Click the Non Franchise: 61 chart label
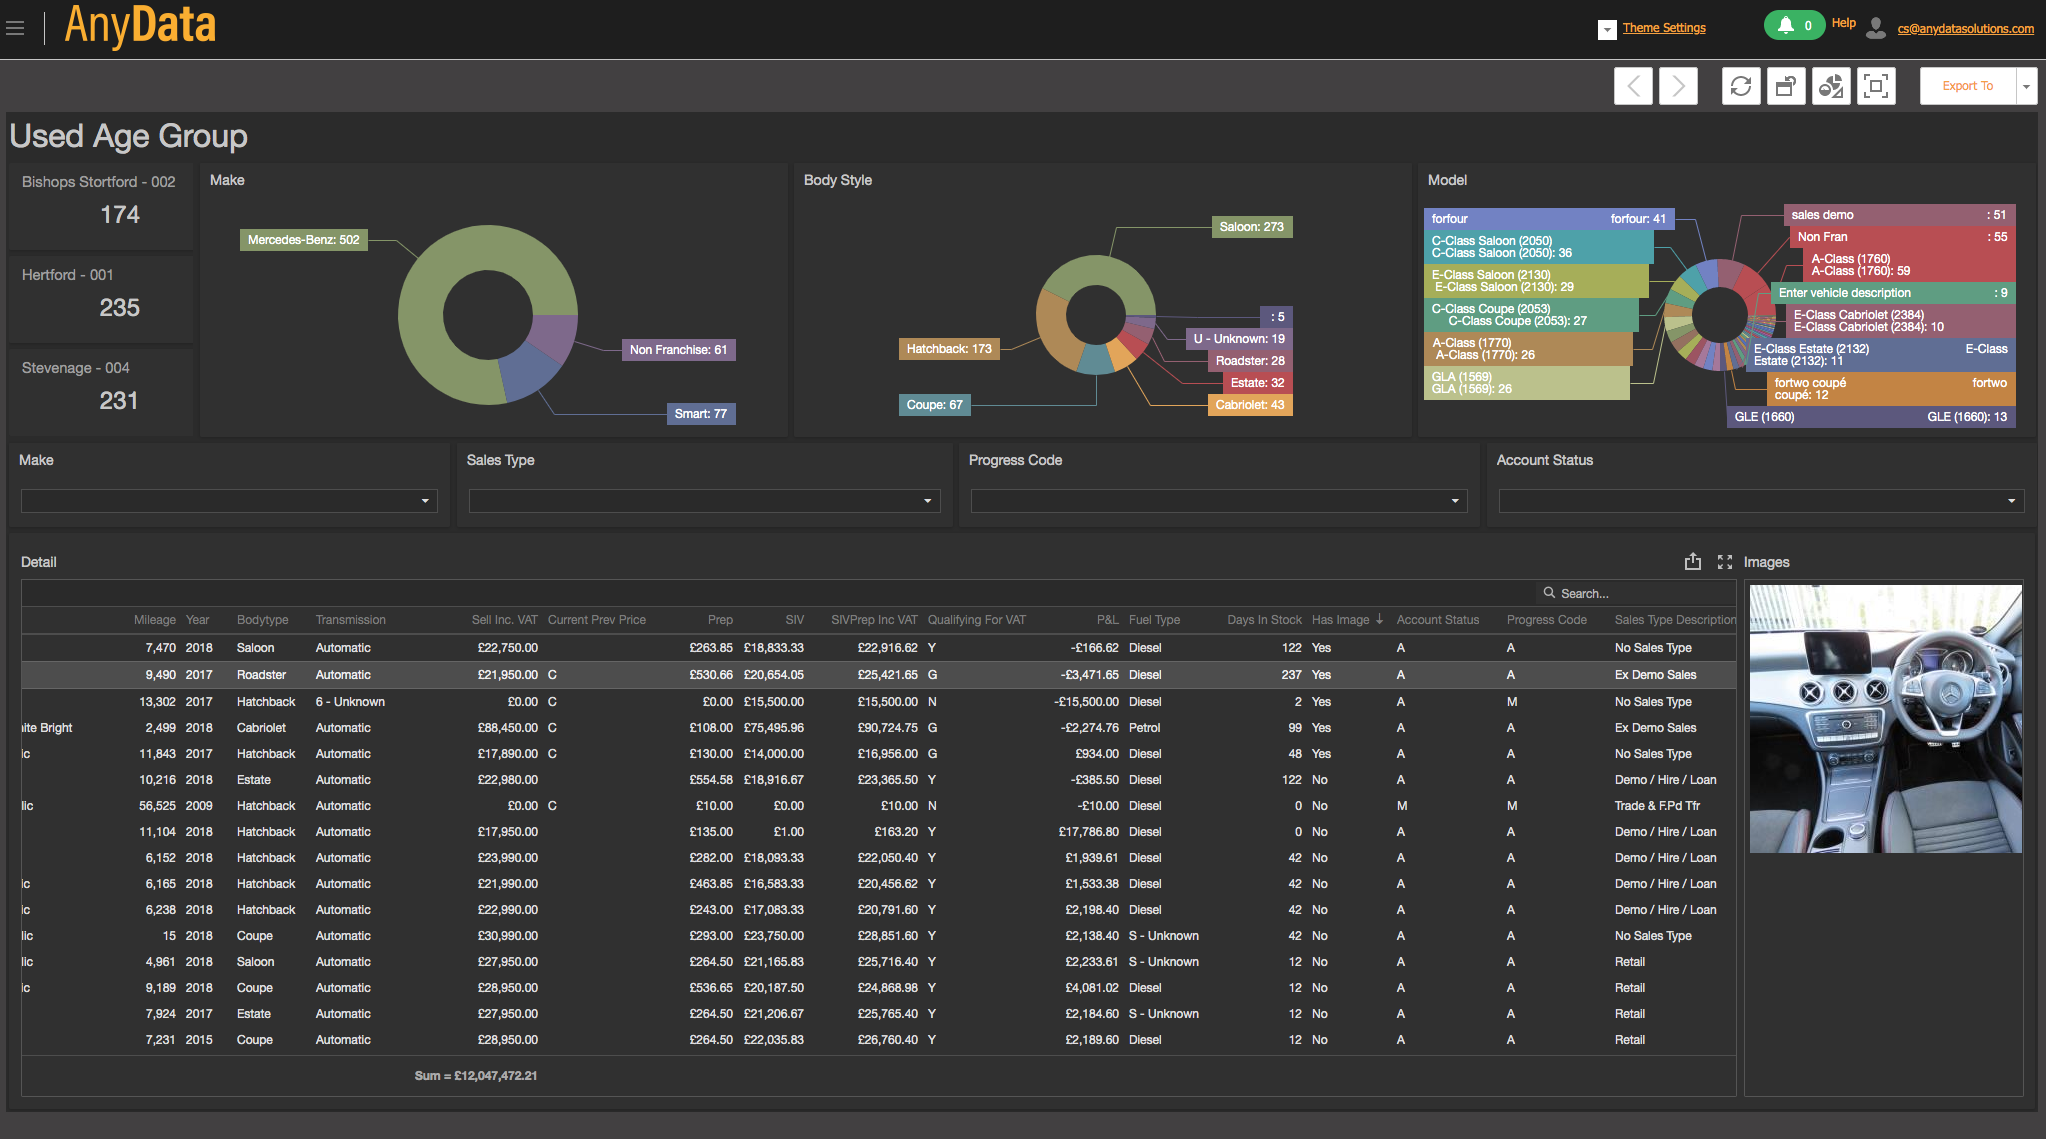The image size is (2046, 1139). coord(678,350)
